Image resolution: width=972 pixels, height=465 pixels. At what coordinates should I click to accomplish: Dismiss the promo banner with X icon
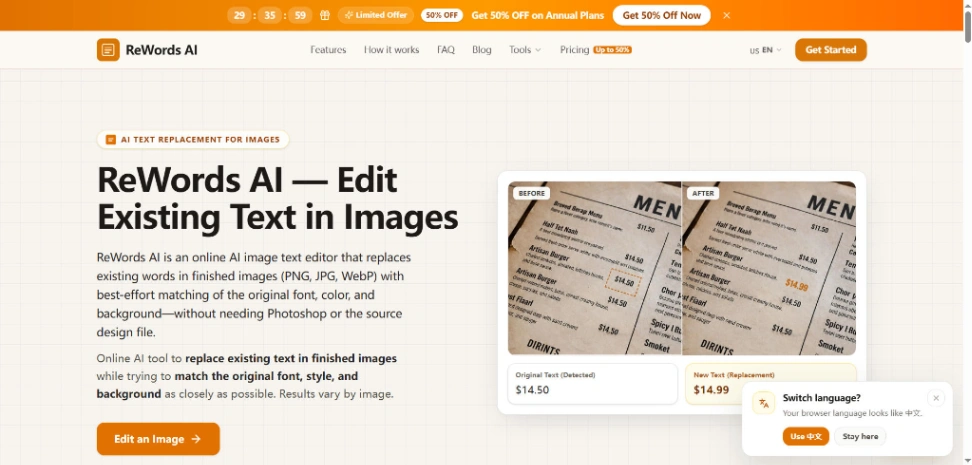tap(727, 16)
